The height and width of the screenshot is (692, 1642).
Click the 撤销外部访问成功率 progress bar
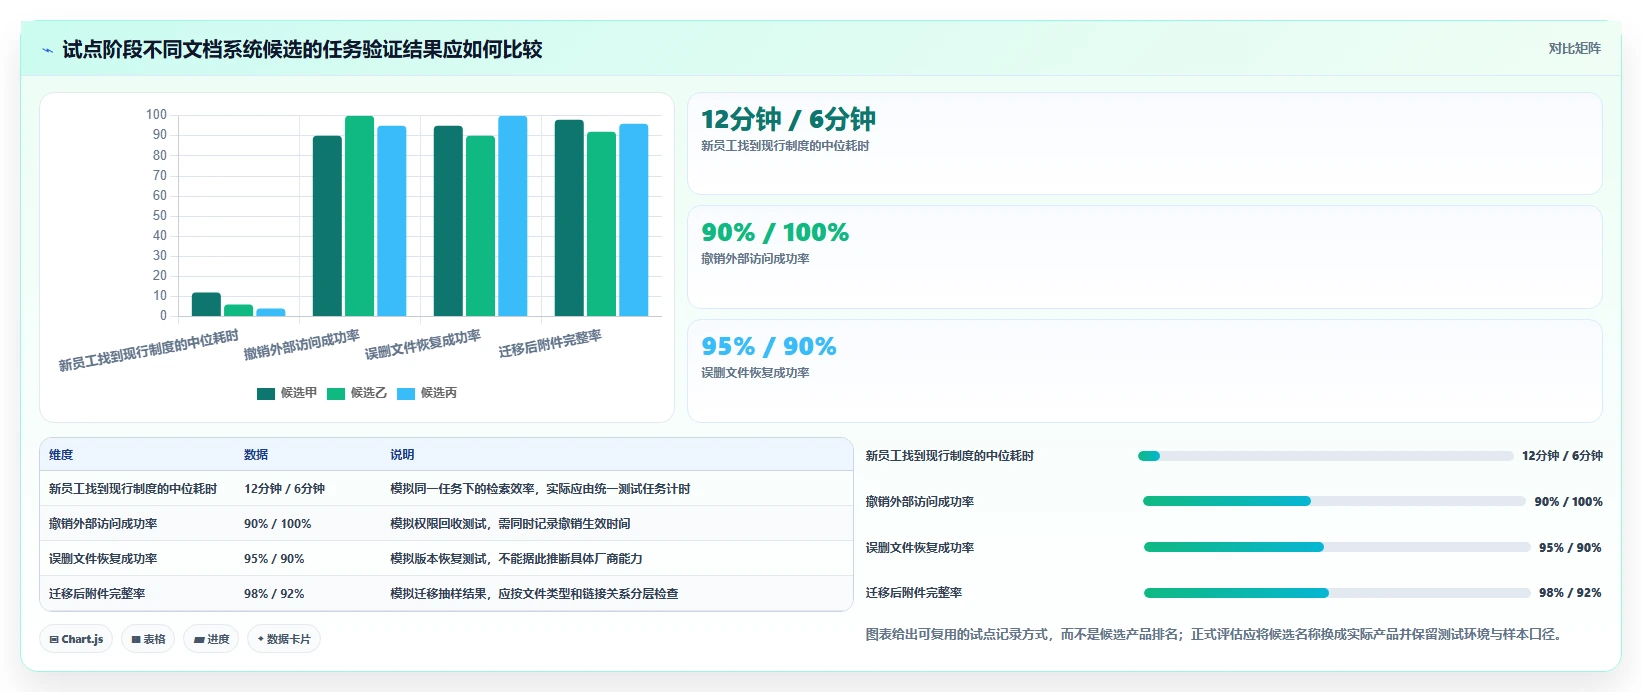coord(1334,501)
